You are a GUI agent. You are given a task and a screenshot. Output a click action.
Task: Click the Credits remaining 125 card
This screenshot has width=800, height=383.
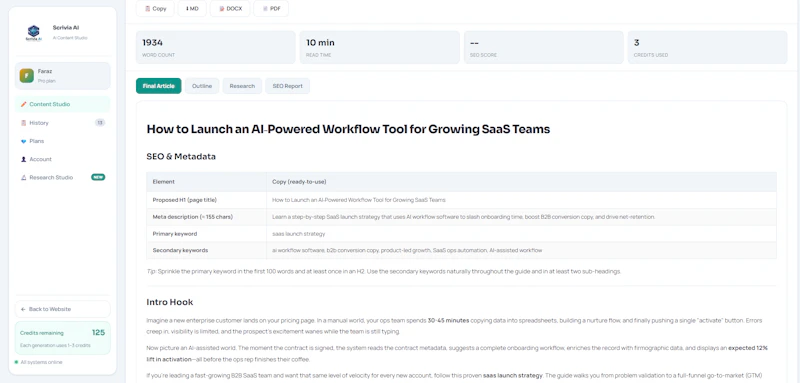[x=62, y=338]
